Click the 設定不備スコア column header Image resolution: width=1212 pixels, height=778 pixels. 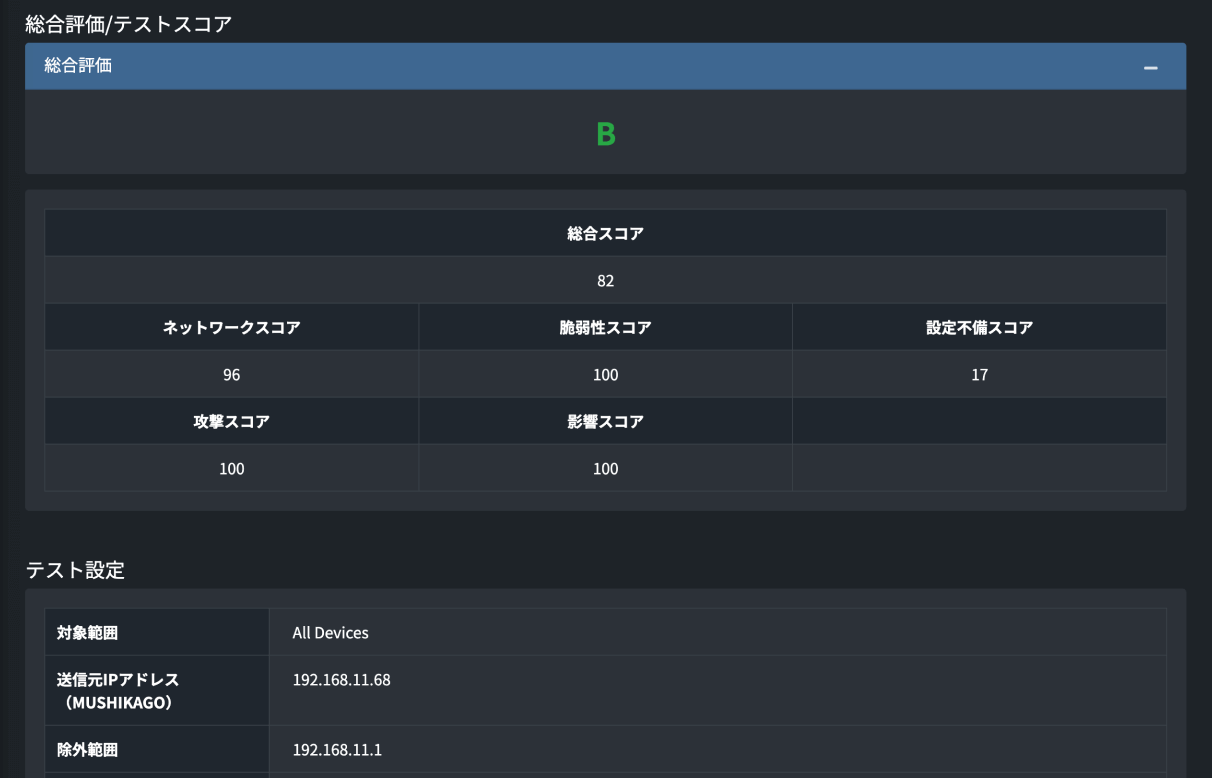pyautogui.click(x=978, y=327)
